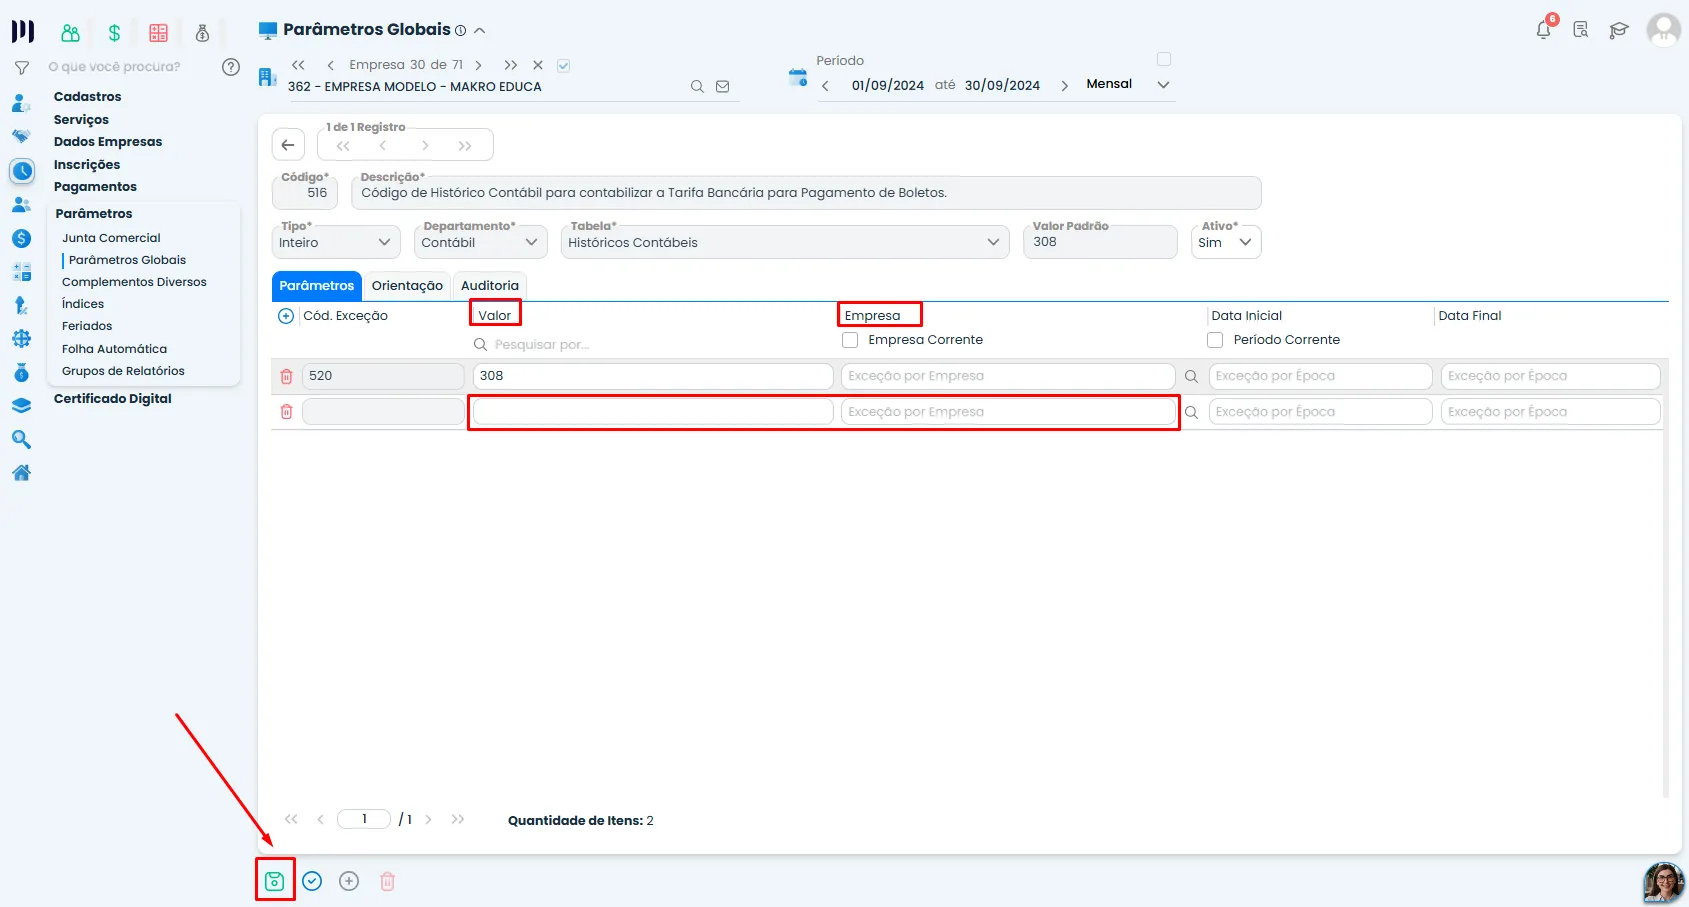Select the Parâmetros tab
This screenshot has height=907, width=1689.
point(317,286)
